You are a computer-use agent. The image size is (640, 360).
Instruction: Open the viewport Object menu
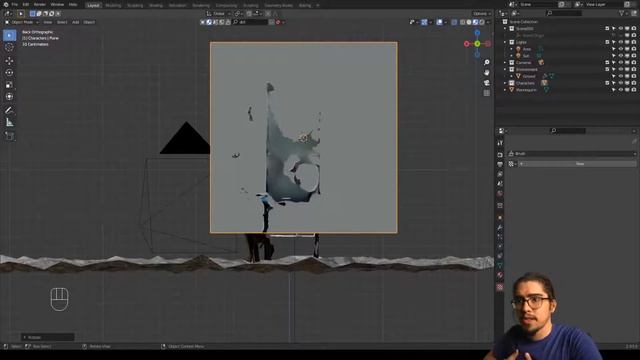pos(89,22)
